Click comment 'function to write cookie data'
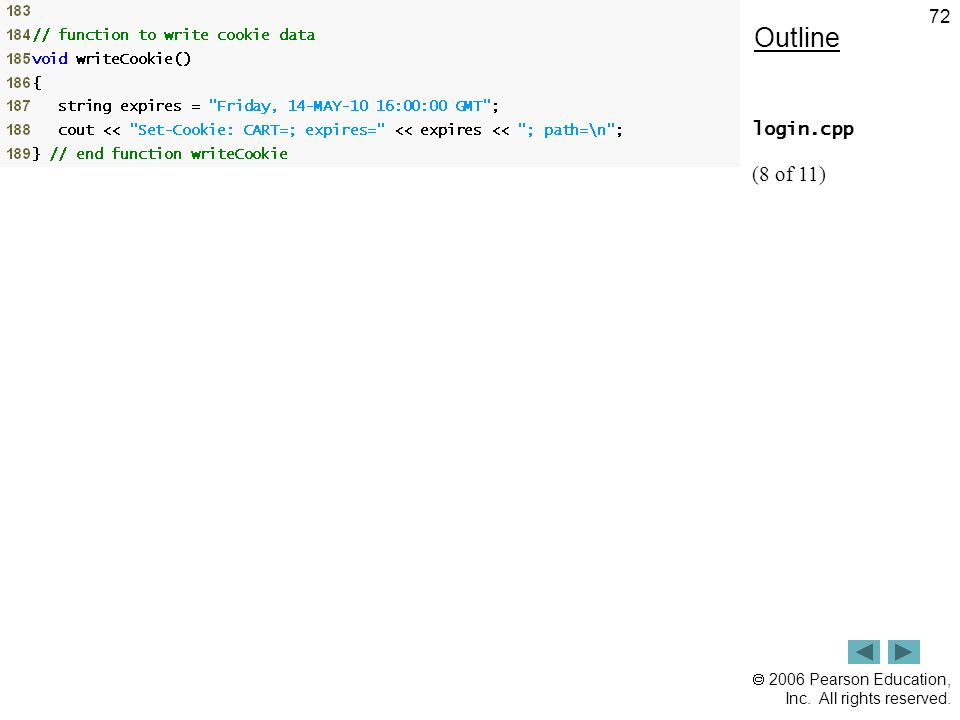 174,35
